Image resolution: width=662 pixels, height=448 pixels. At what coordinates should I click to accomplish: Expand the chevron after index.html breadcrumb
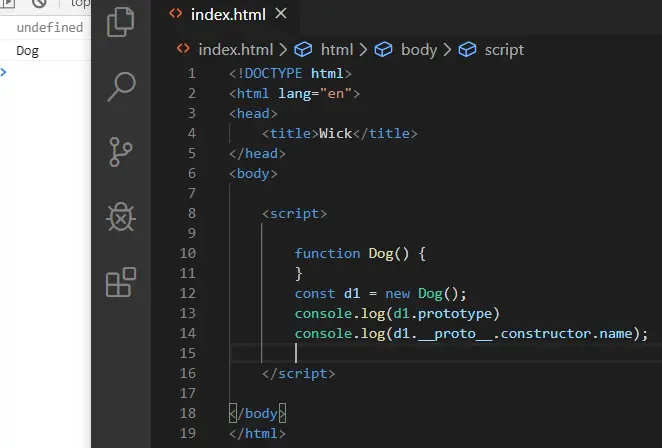click(283, 50)
